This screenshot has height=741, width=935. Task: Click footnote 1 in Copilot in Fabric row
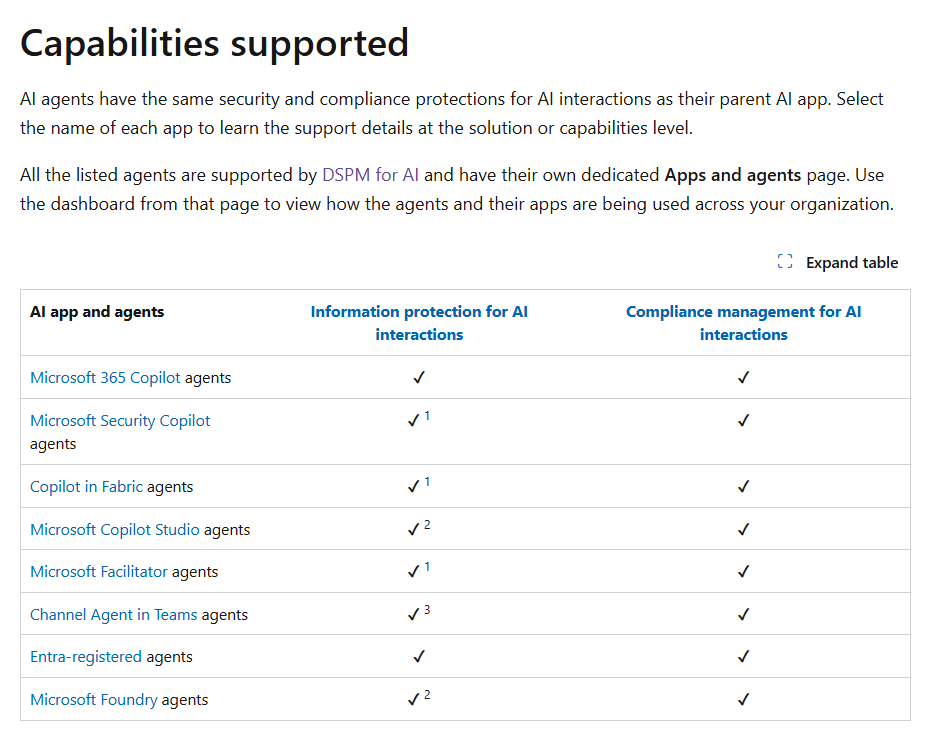coord(427,482)
